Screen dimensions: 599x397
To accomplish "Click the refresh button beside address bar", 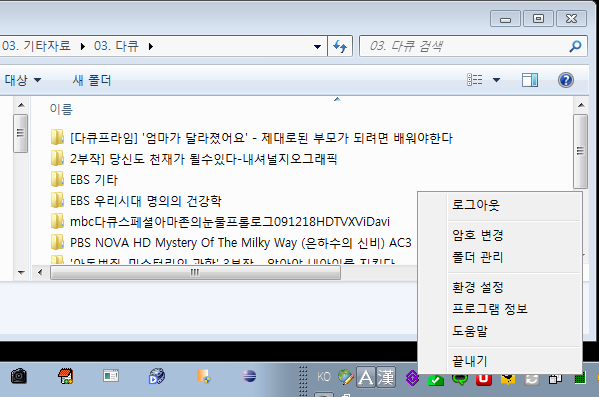I will 340,46.
